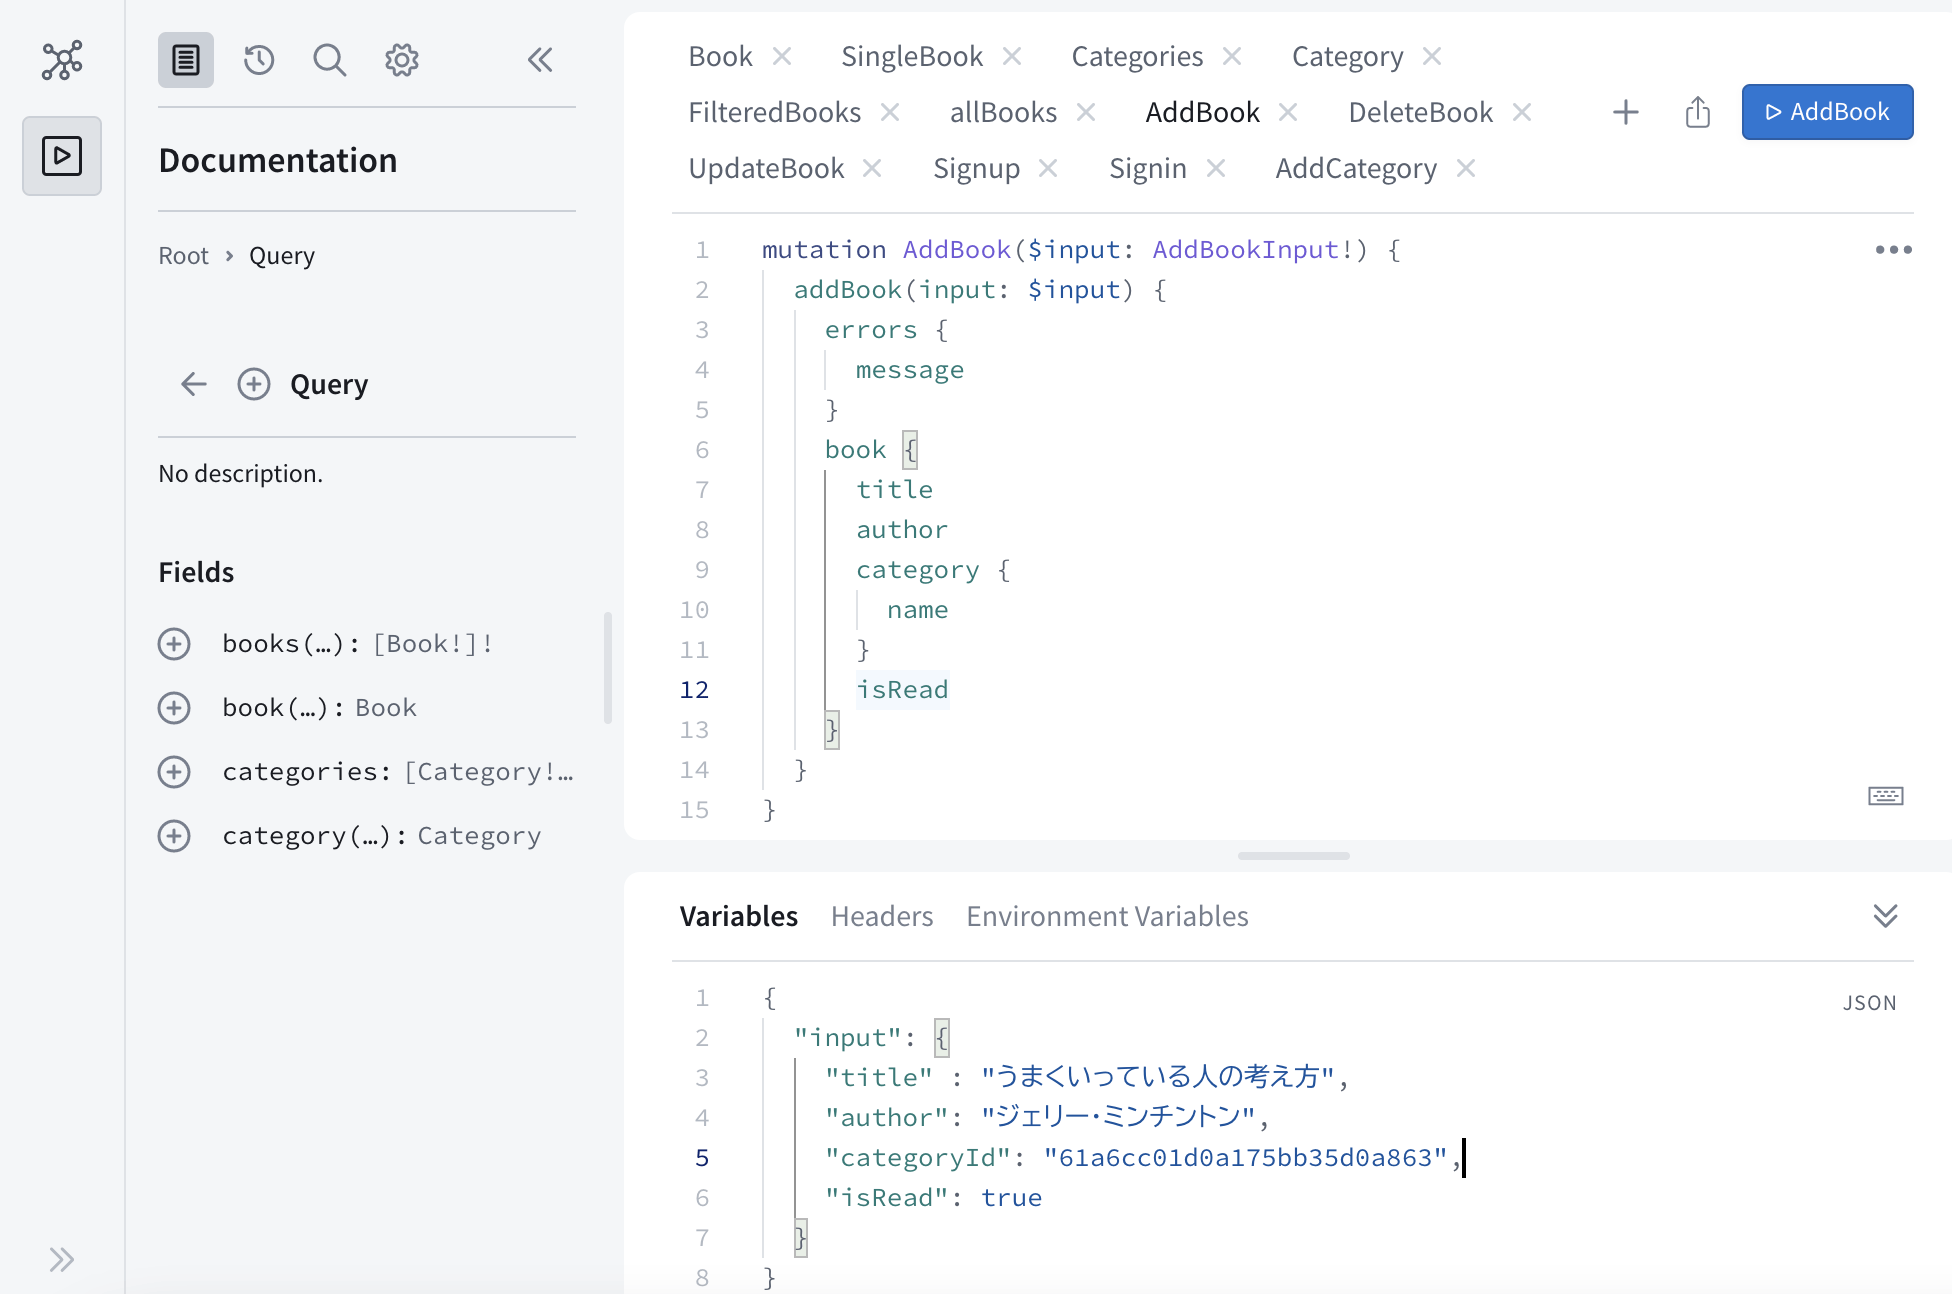The width and height of the screenshot is (1952, 1294).
Task: Click the graph/nodes icon in sidebar
Action: [62, 61]
